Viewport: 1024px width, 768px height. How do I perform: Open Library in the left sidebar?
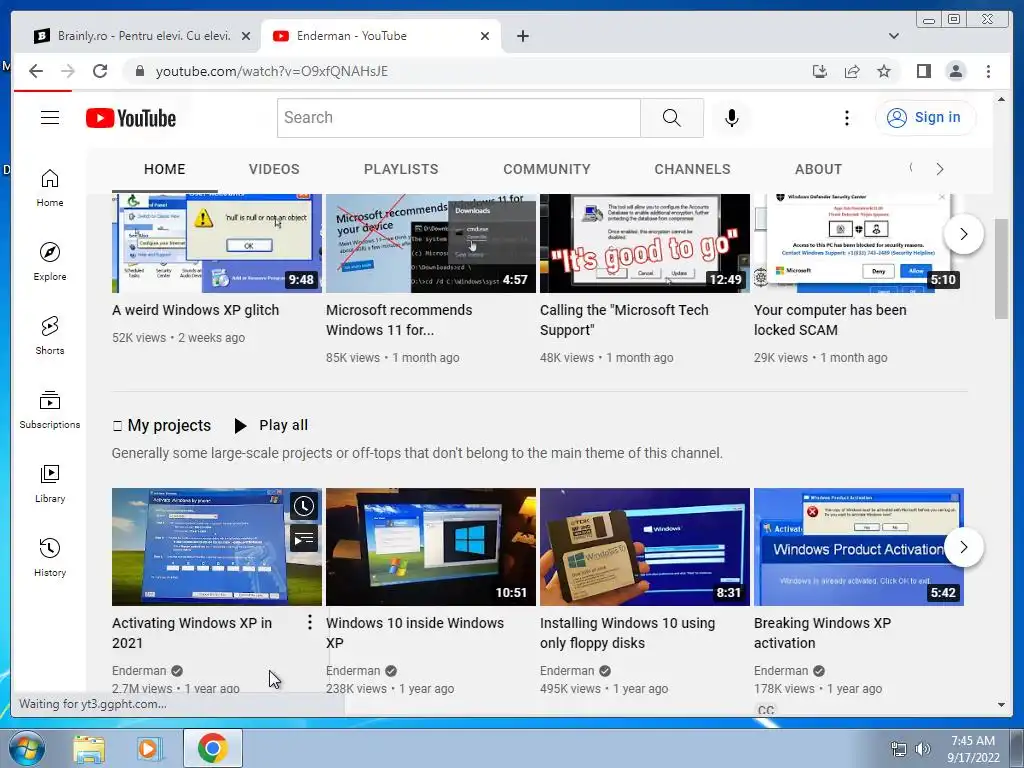pyautogui.click(x=50, y=483)
